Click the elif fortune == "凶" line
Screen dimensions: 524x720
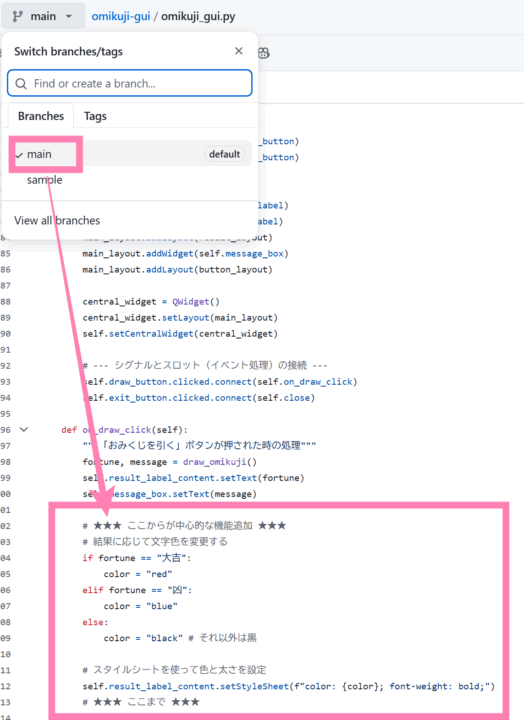pyautogui.click(x=137, y=590)
